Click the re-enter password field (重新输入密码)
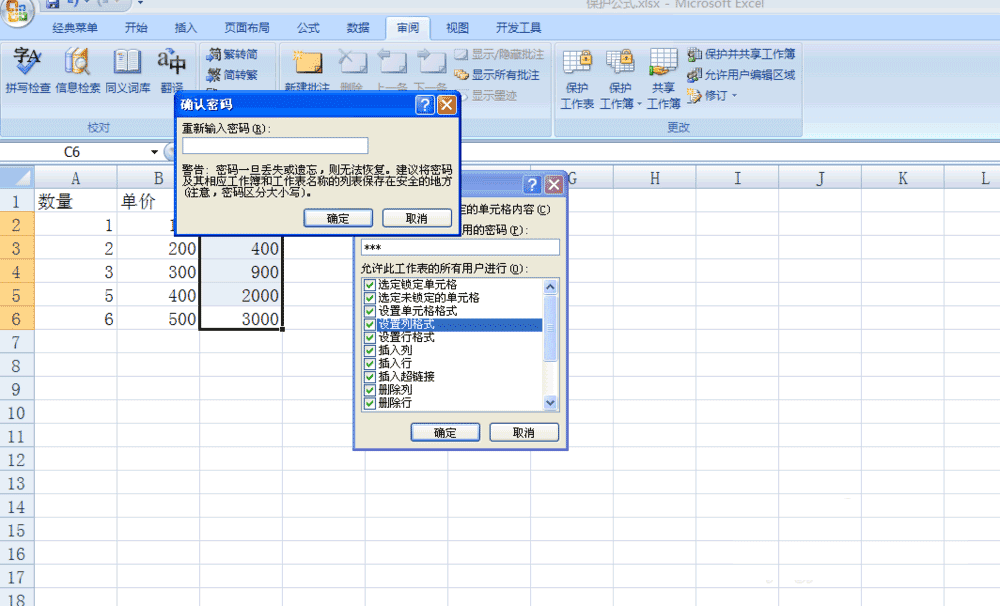Viewport: 1000px width, 606px height. [275, 145]
